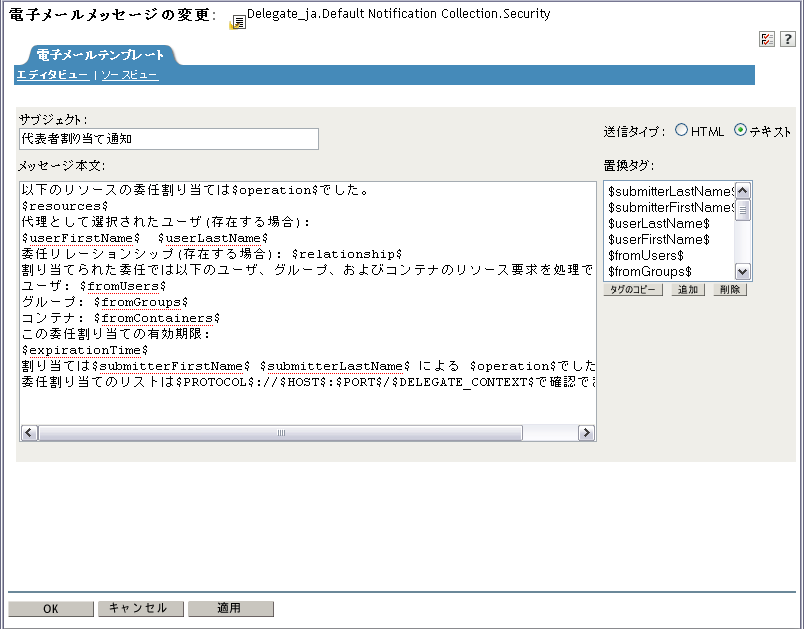Select the 電子メールテンプレート tab
Screen dimensions: 804x629
(100, 55)
